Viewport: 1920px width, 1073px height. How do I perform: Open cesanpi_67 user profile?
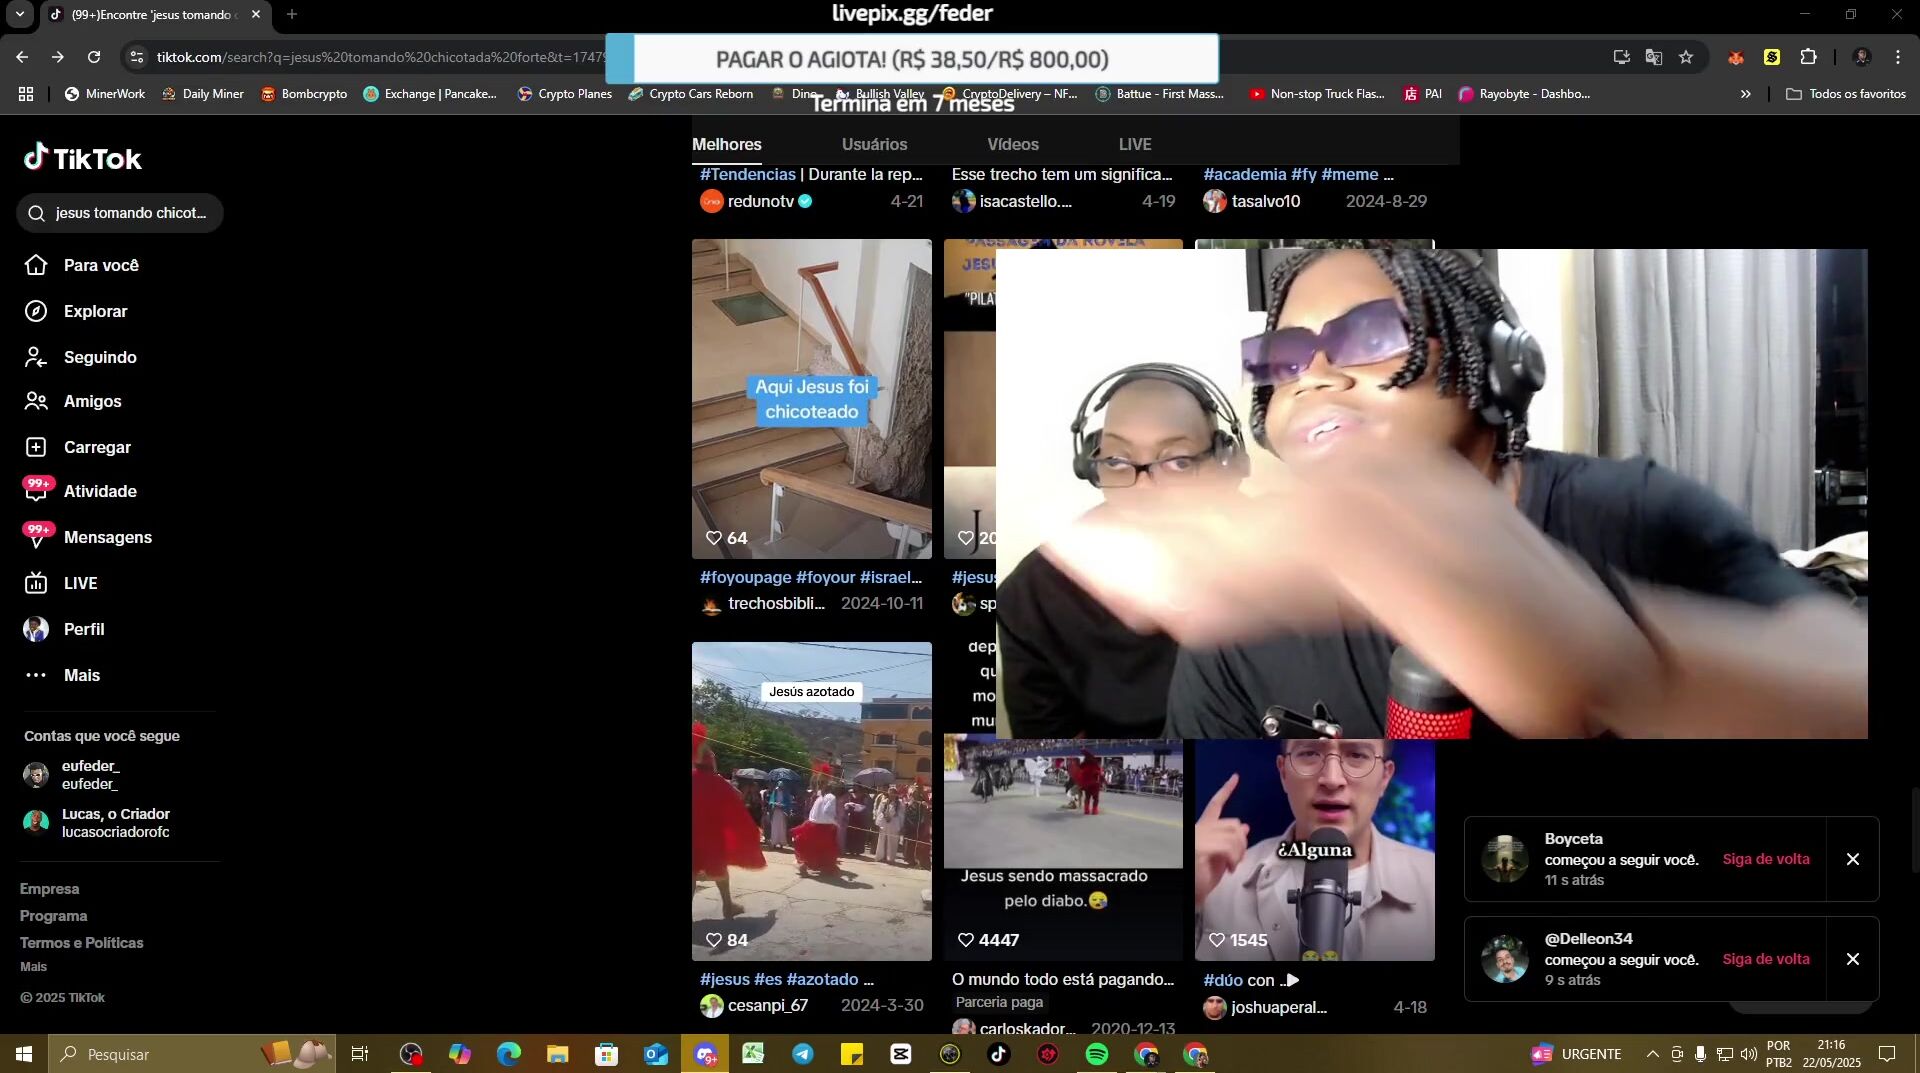click(754, 1005)
